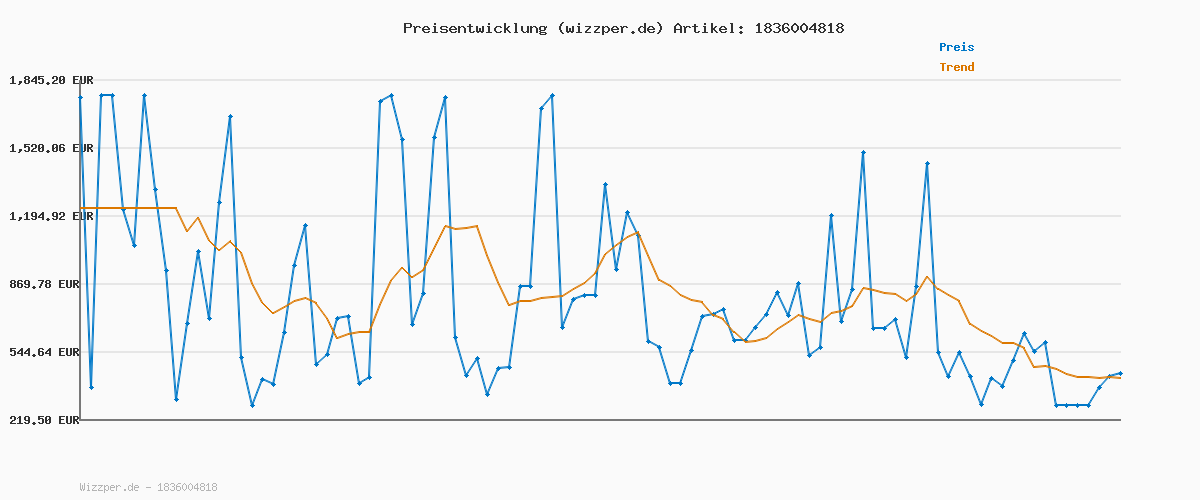Select the 1,194.92 EUR axis label

click(x=50, y=216)
